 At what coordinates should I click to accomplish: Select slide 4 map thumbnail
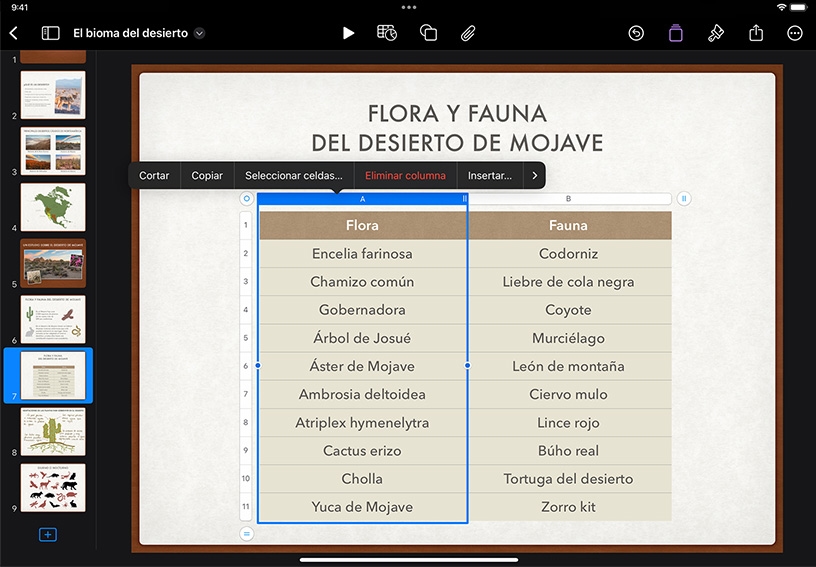pos(53,207)
